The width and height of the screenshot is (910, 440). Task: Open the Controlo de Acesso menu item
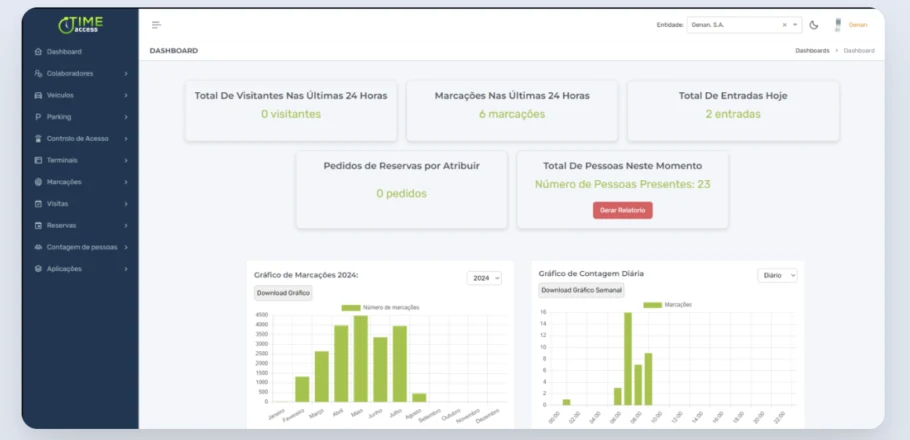pyautogui.click(x=81, y=139)
